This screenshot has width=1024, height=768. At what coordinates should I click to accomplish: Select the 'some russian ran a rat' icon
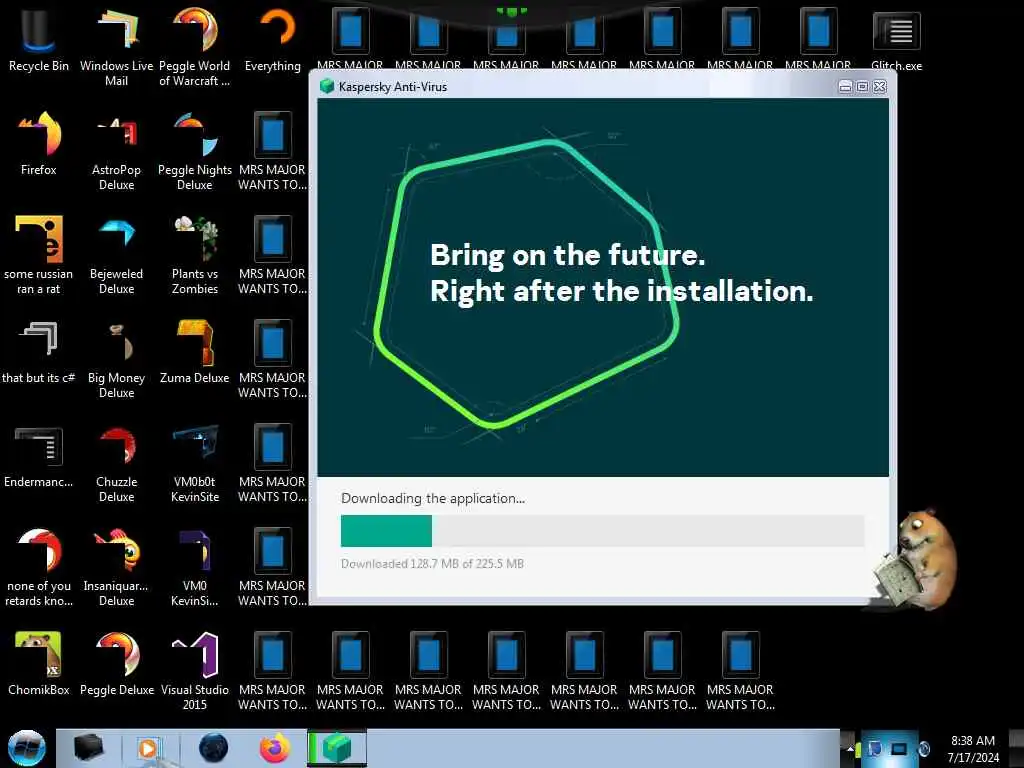click(x=39, y=255)
